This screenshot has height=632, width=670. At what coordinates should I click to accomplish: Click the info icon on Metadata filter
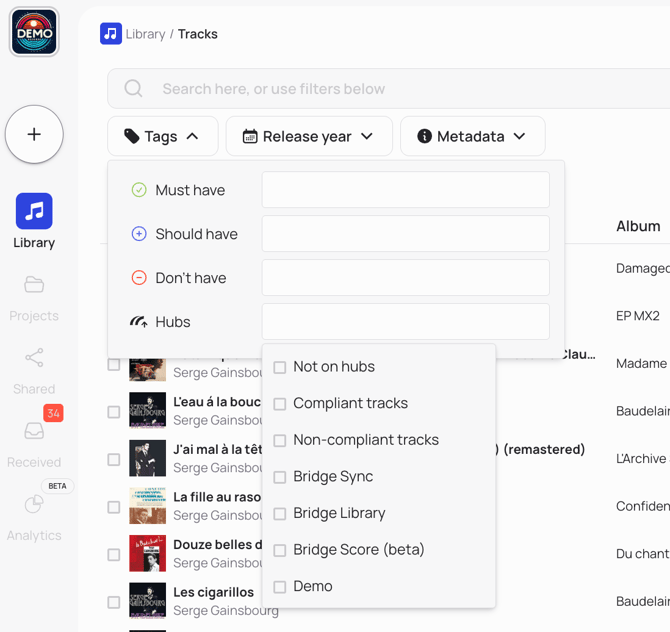coord(424,136)
